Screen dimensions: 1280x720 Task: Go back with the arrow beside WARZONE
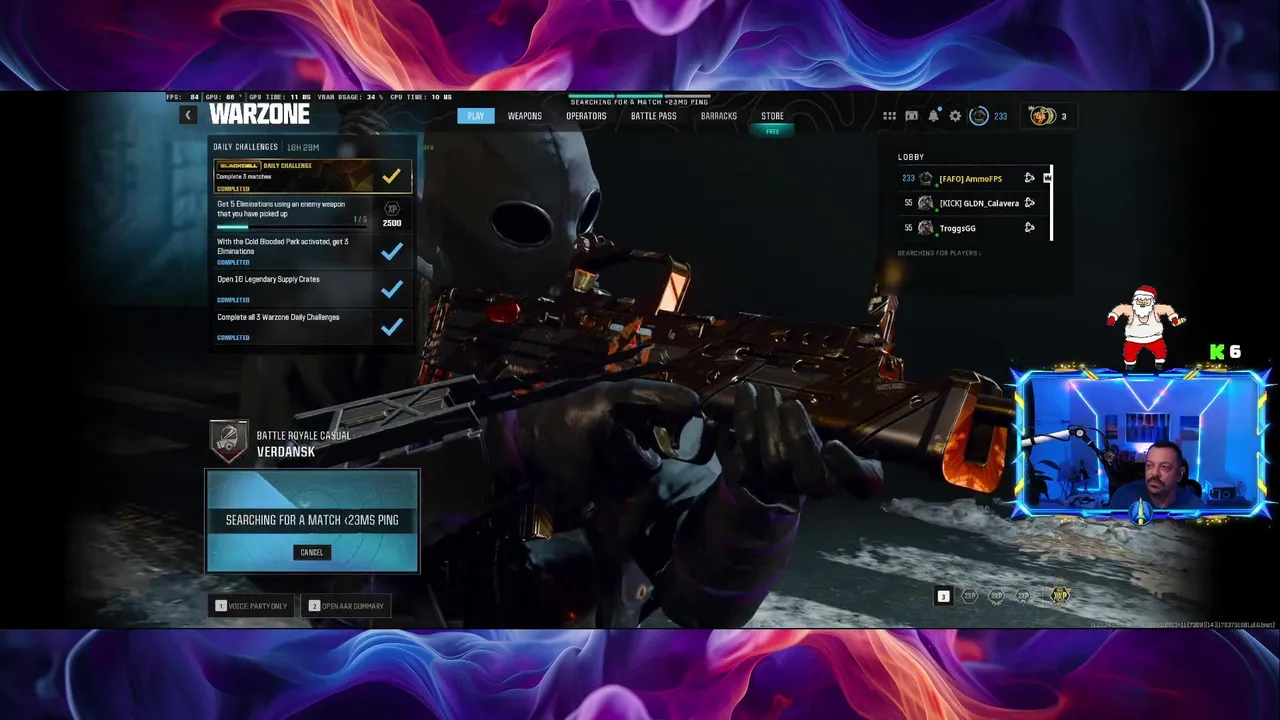(187, 116)
